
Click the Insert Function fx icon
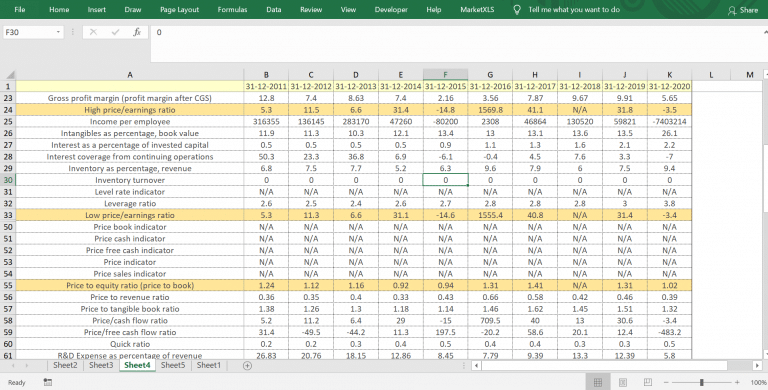coord(137,32)
